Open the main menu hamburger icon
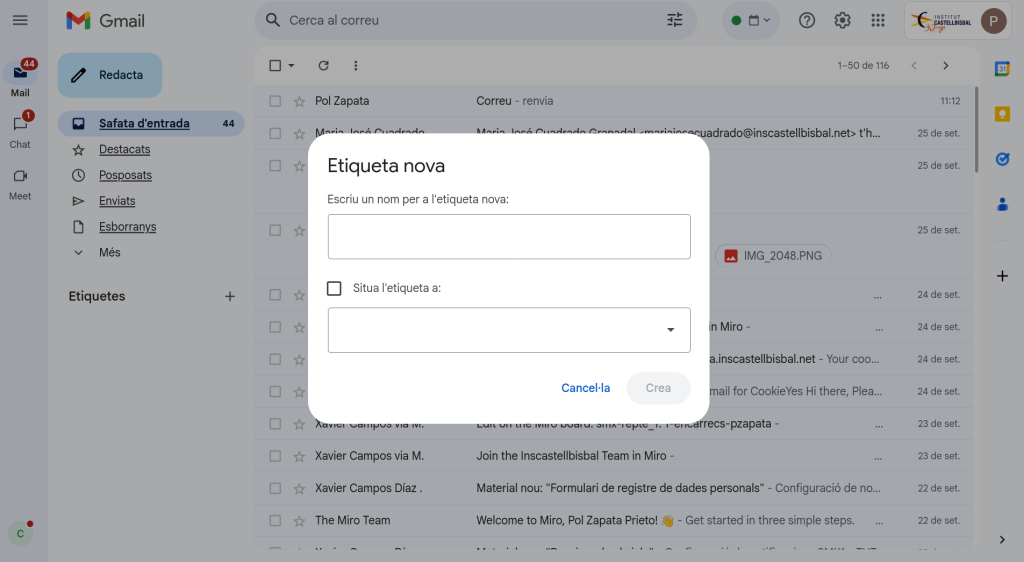Screen dimensions: 1024x562 click(x=20, y=20)
